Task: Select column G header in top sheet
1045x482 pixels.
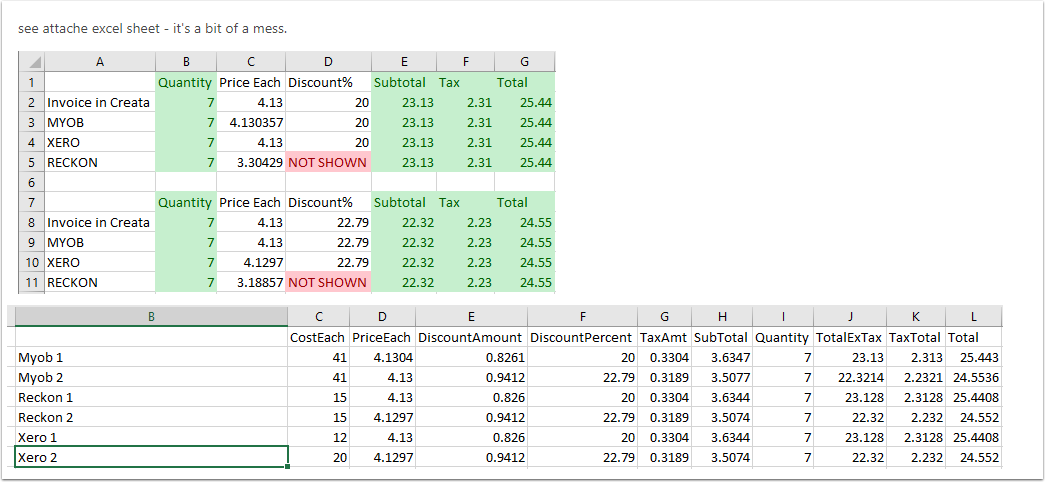Action: click(524, 62)
